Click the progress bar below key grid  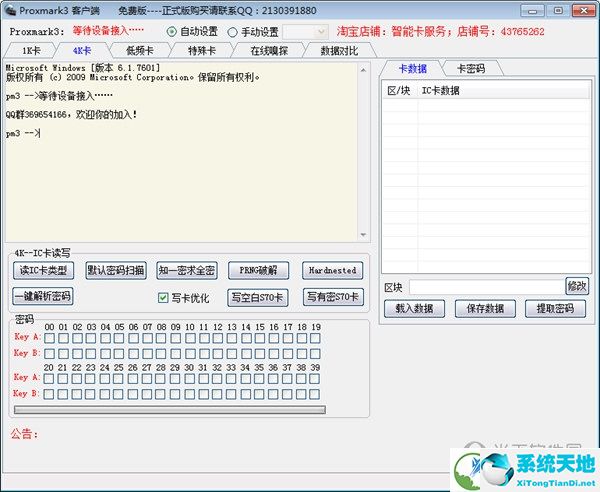pyautogui.click(x=170, y=410)
